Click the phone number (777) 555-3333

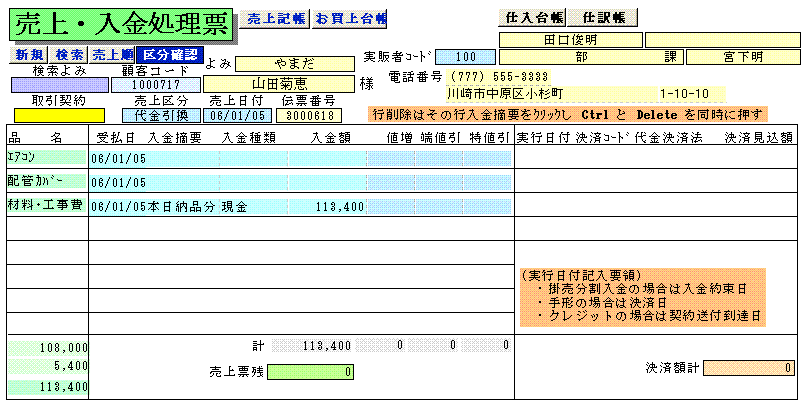(x=499, y=77)
